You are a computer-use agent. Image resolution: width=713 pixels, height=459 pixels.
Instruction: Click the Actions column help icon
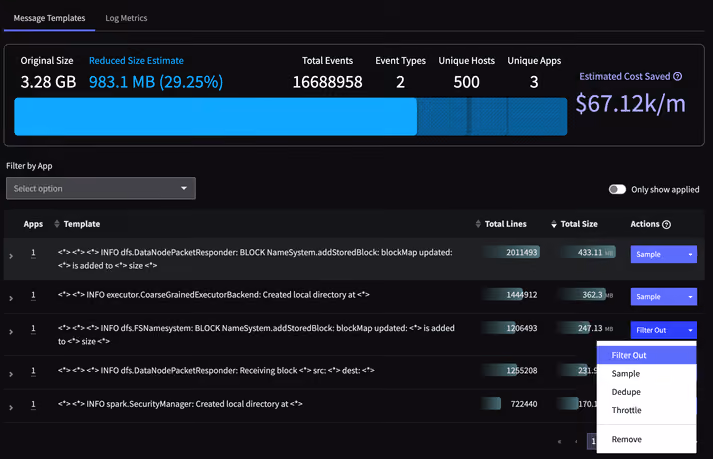click(667, 224)
